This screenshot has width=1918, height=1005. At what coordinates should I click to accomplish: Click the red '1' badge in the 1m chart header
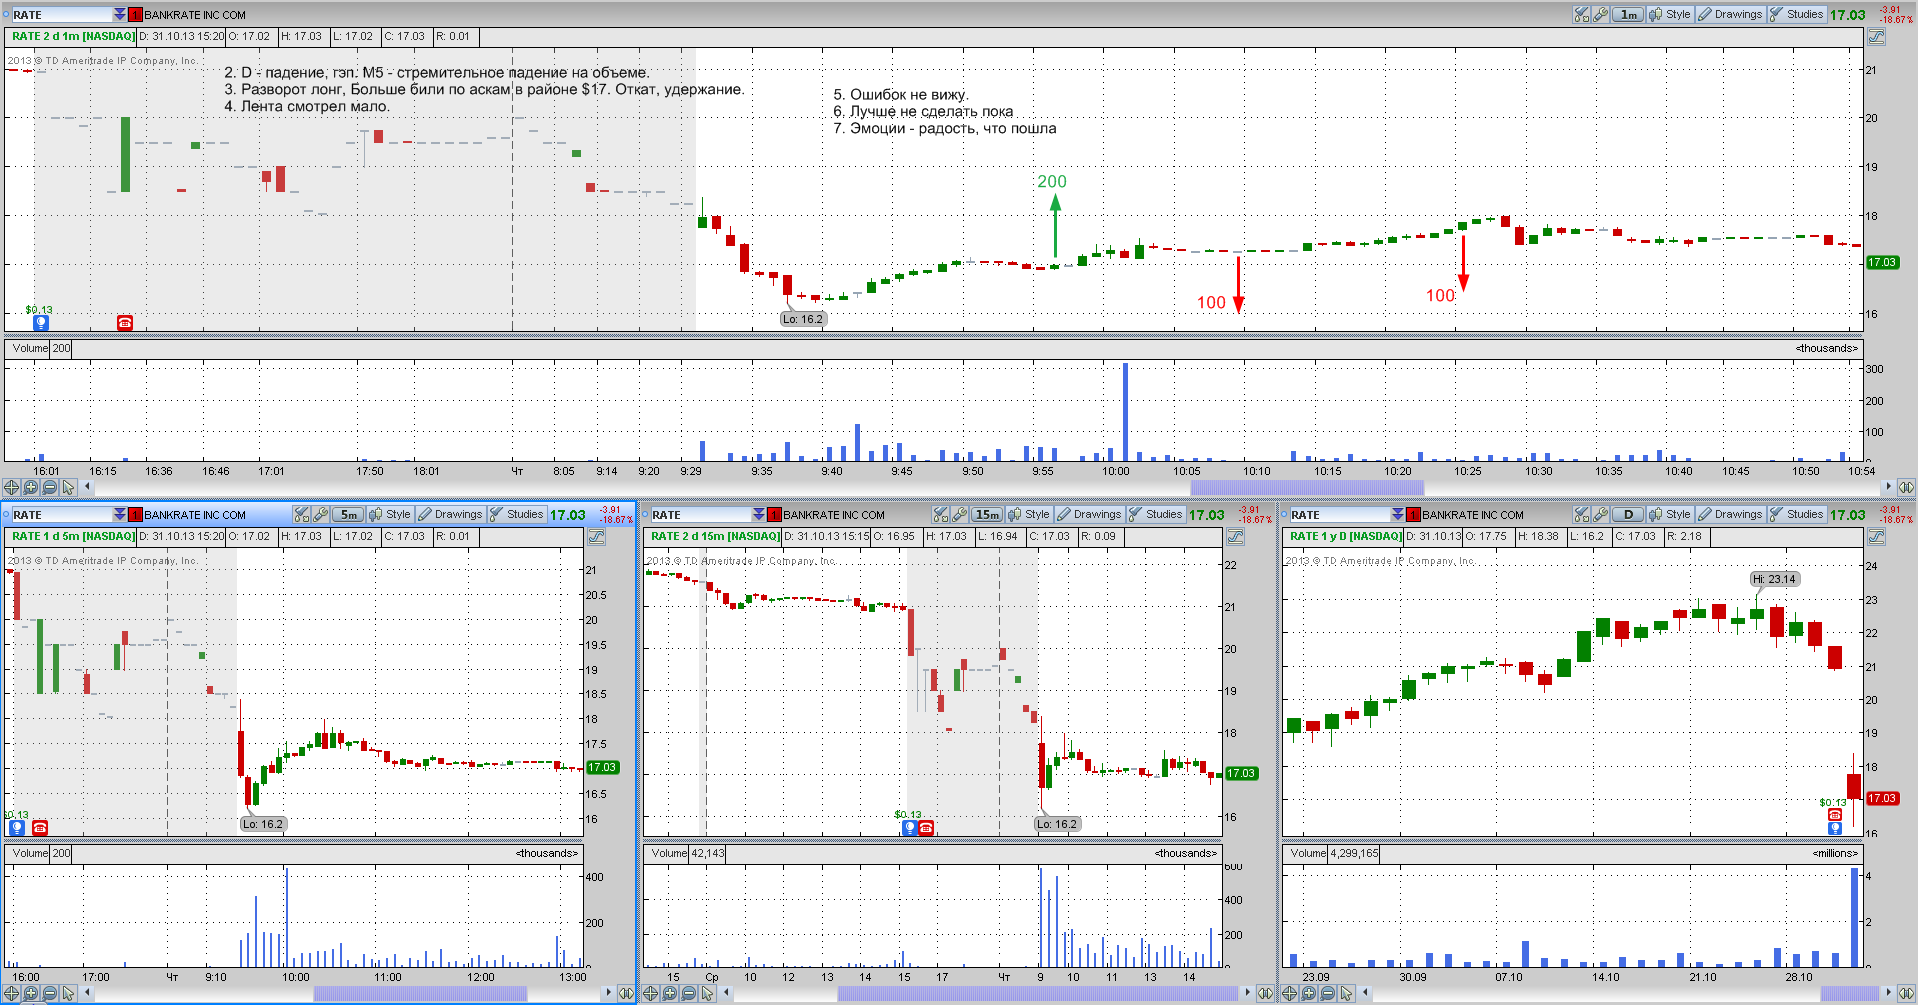pyautogui.click(x=136, y=14)
